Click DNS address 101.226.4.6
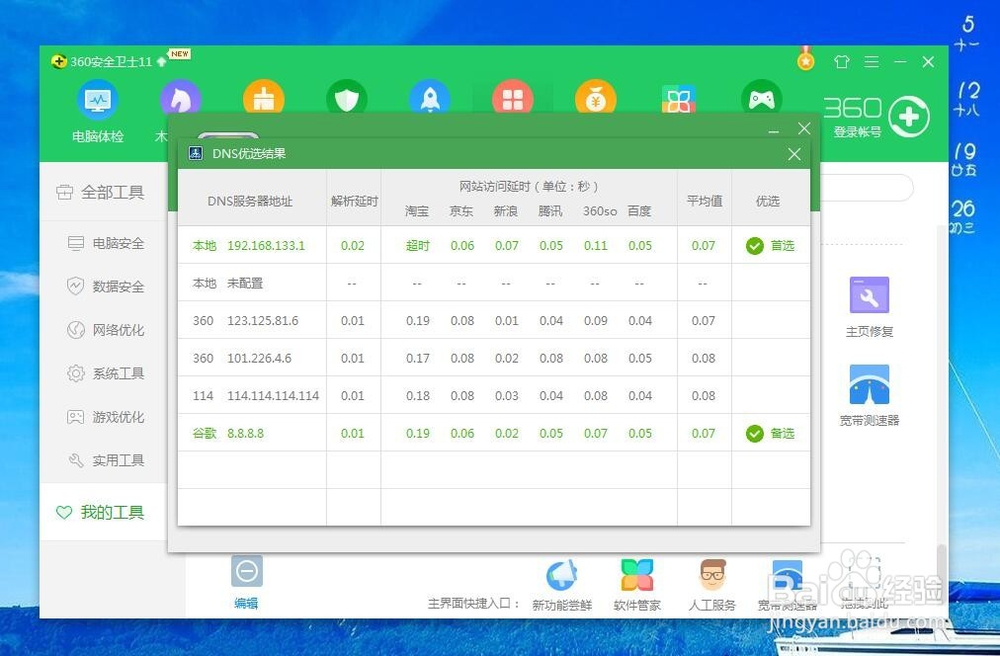 point(260,358)
